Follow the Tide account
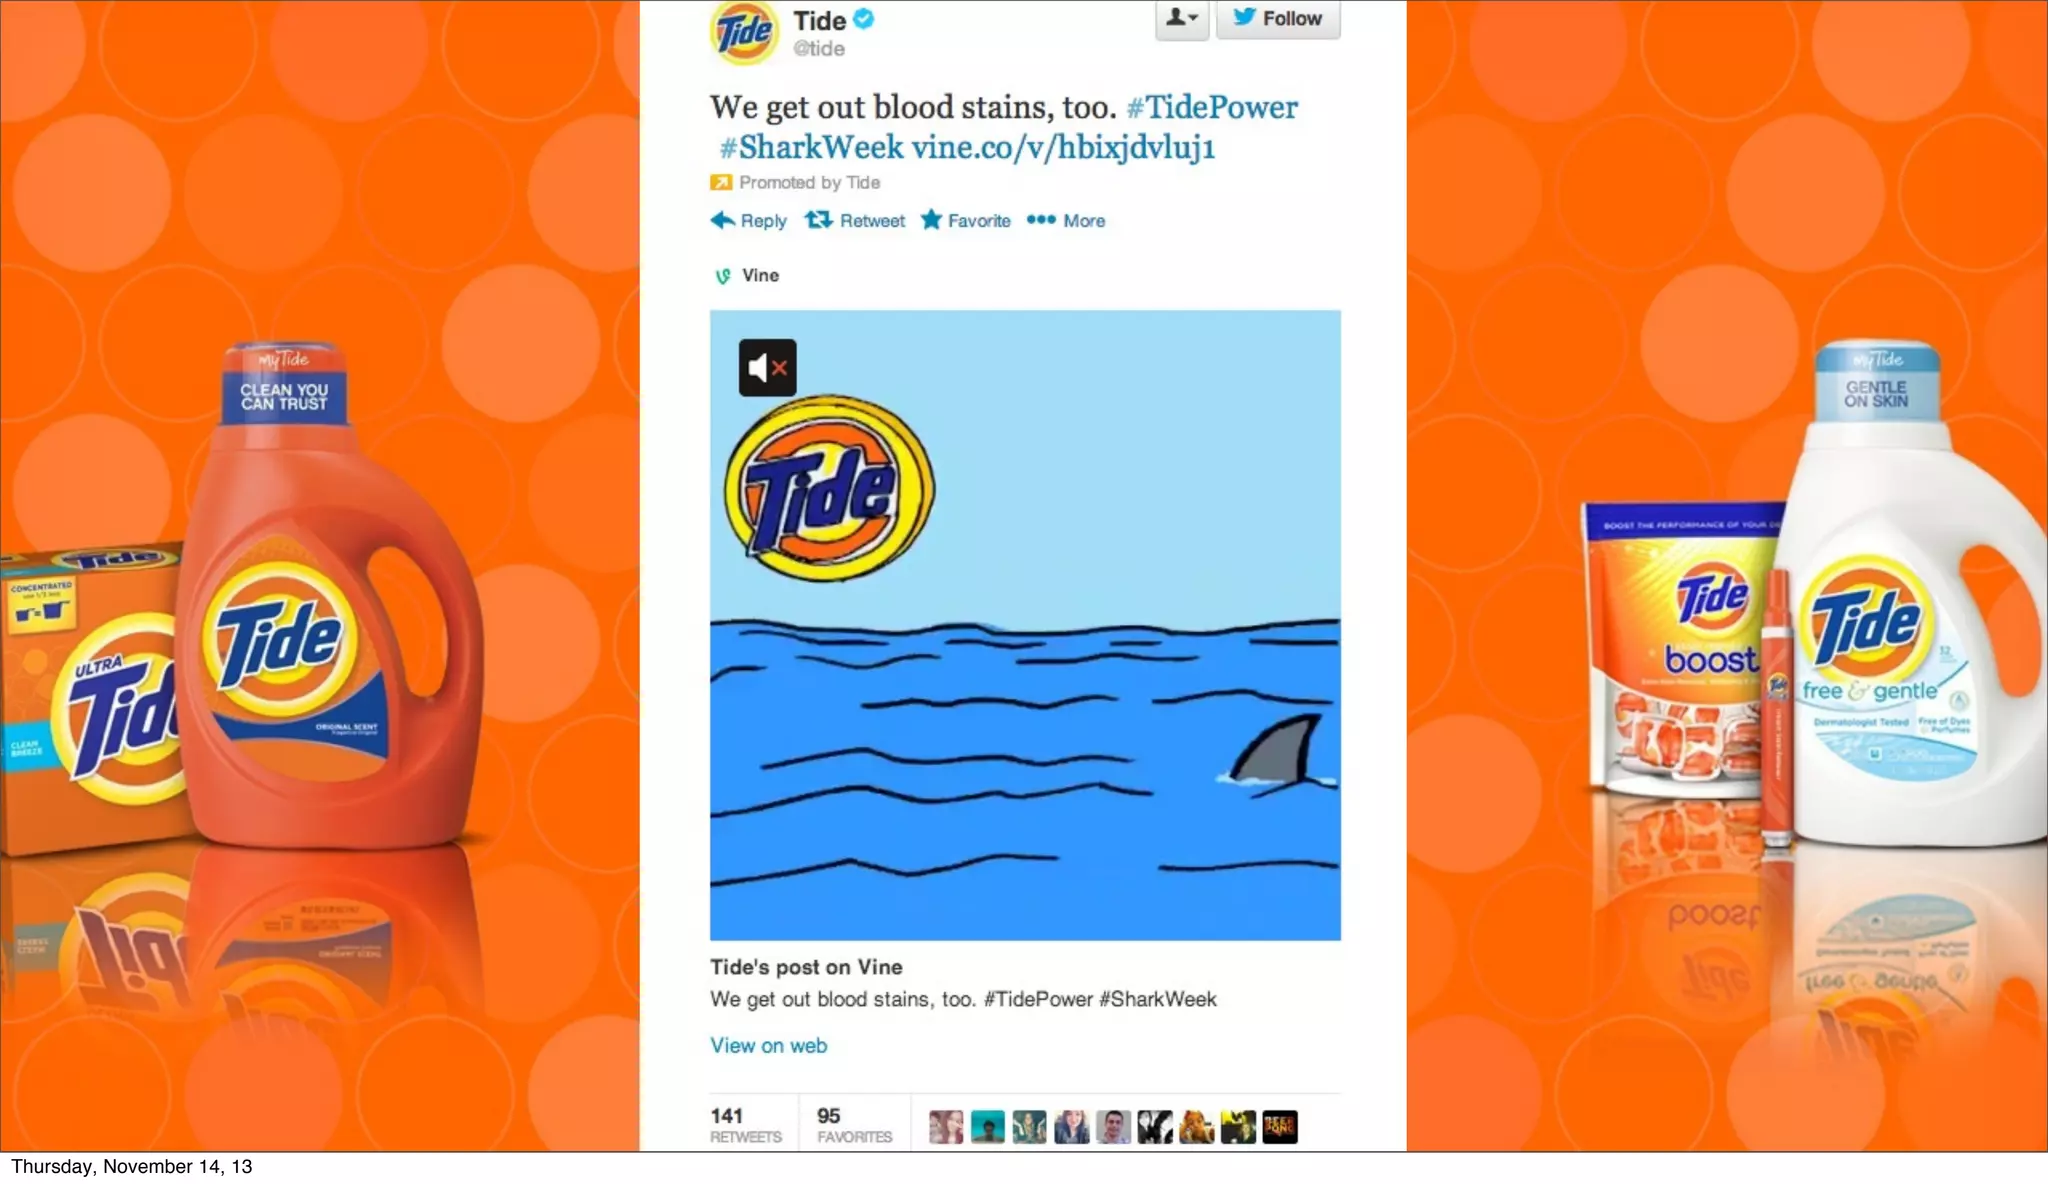 [1278, 19]
